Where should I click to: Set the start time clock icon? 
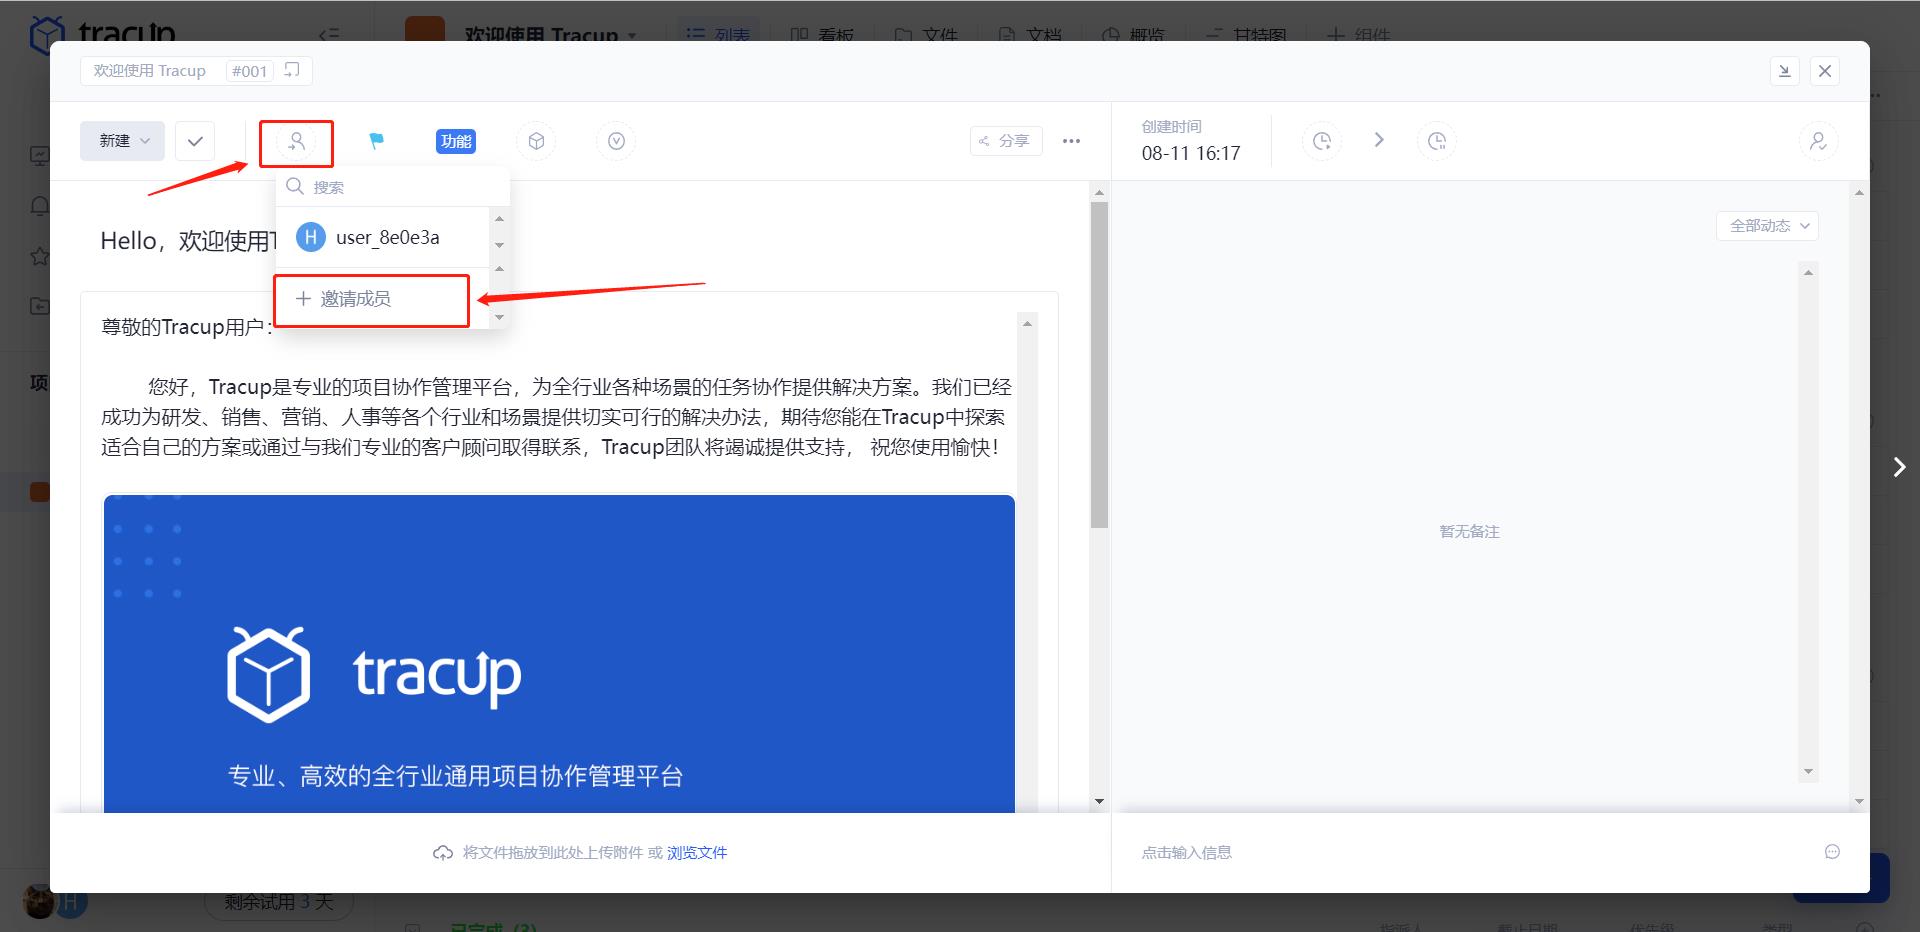point(1321,141)
